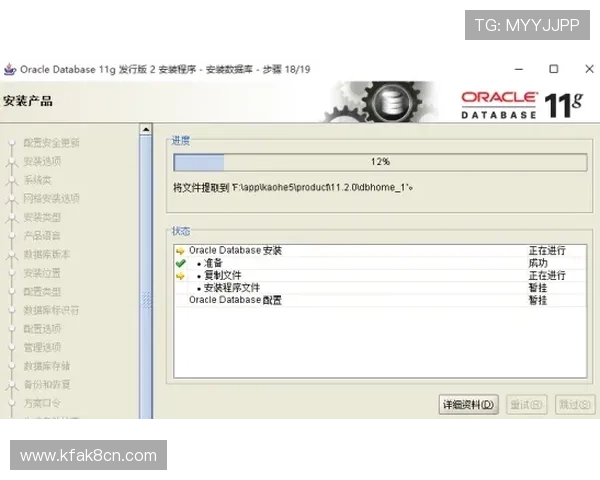This screenshot has width=600, height=480.
Task: Click the Oracle Database 安装 status row
Action: 380,251
